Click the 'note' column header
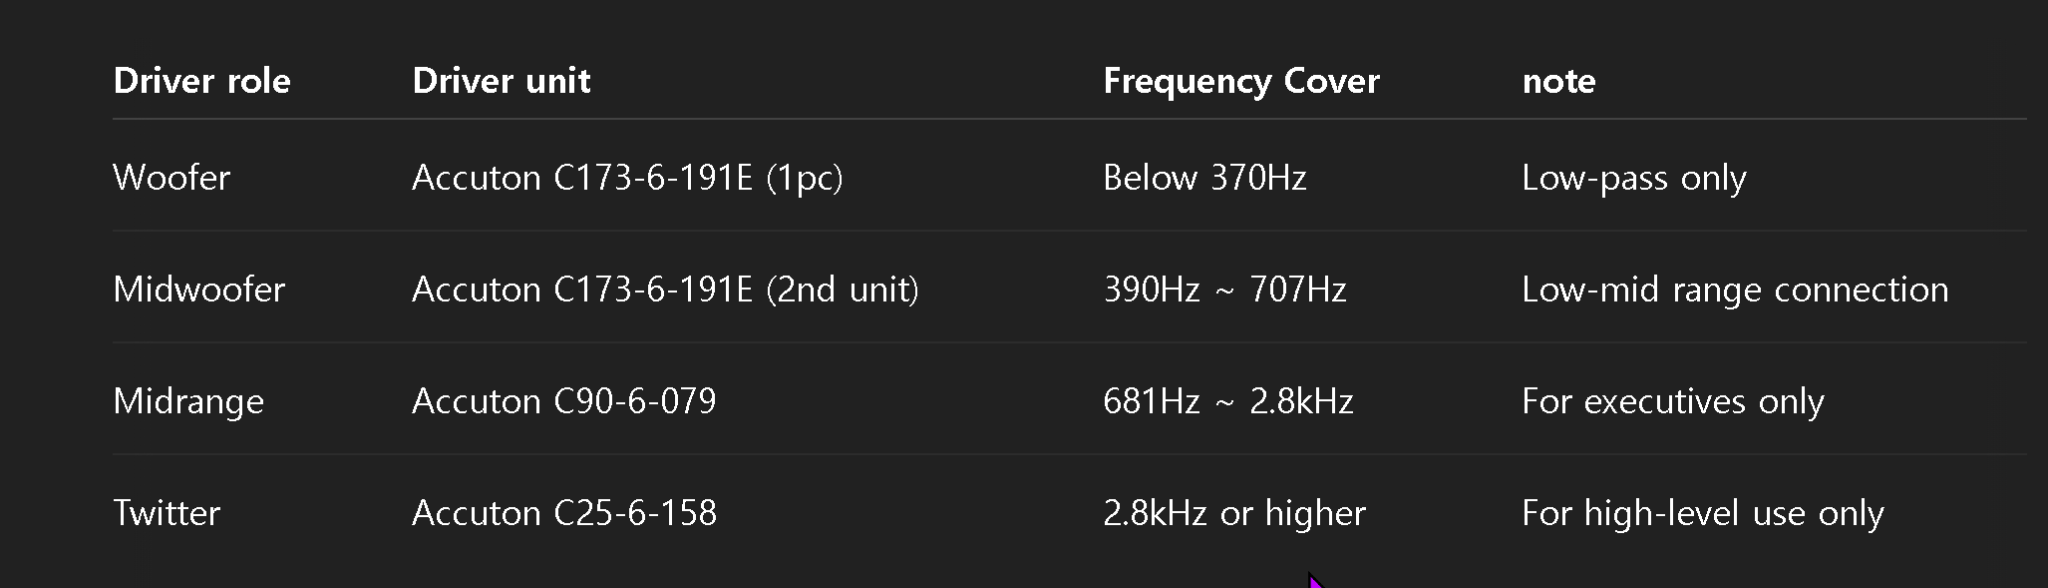 point(1558,82)
